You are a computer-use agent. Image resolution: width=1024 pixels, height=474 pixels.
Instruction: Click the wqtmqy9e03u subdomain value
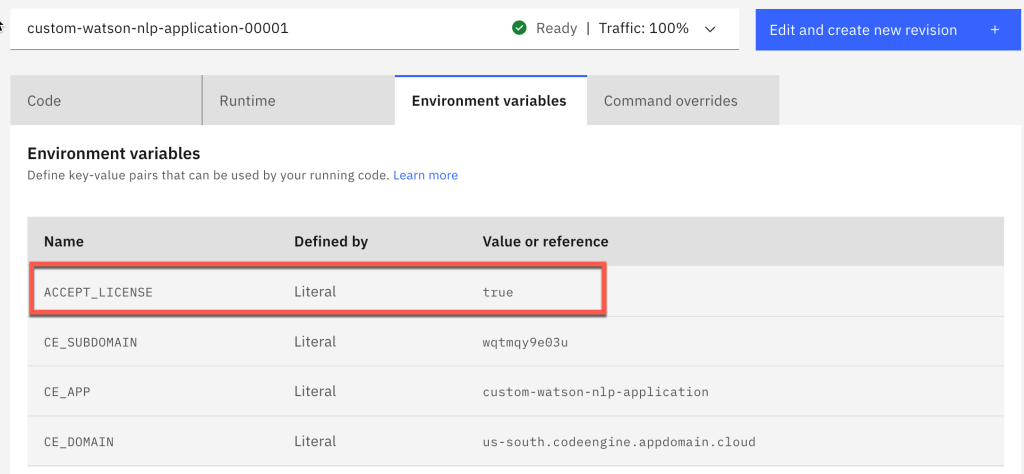(x=530, y=342)
